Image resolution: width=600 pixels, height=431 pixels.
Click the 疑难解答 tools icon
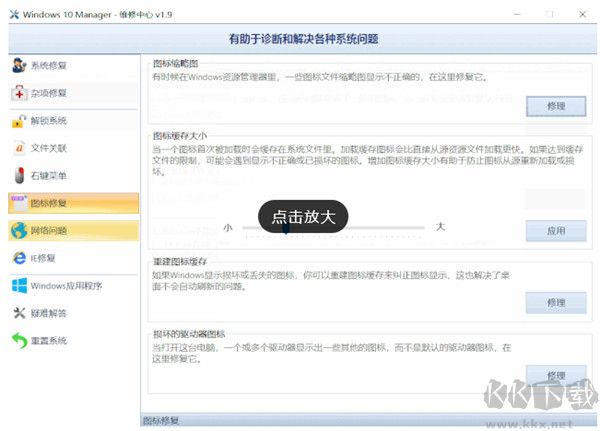19,313
